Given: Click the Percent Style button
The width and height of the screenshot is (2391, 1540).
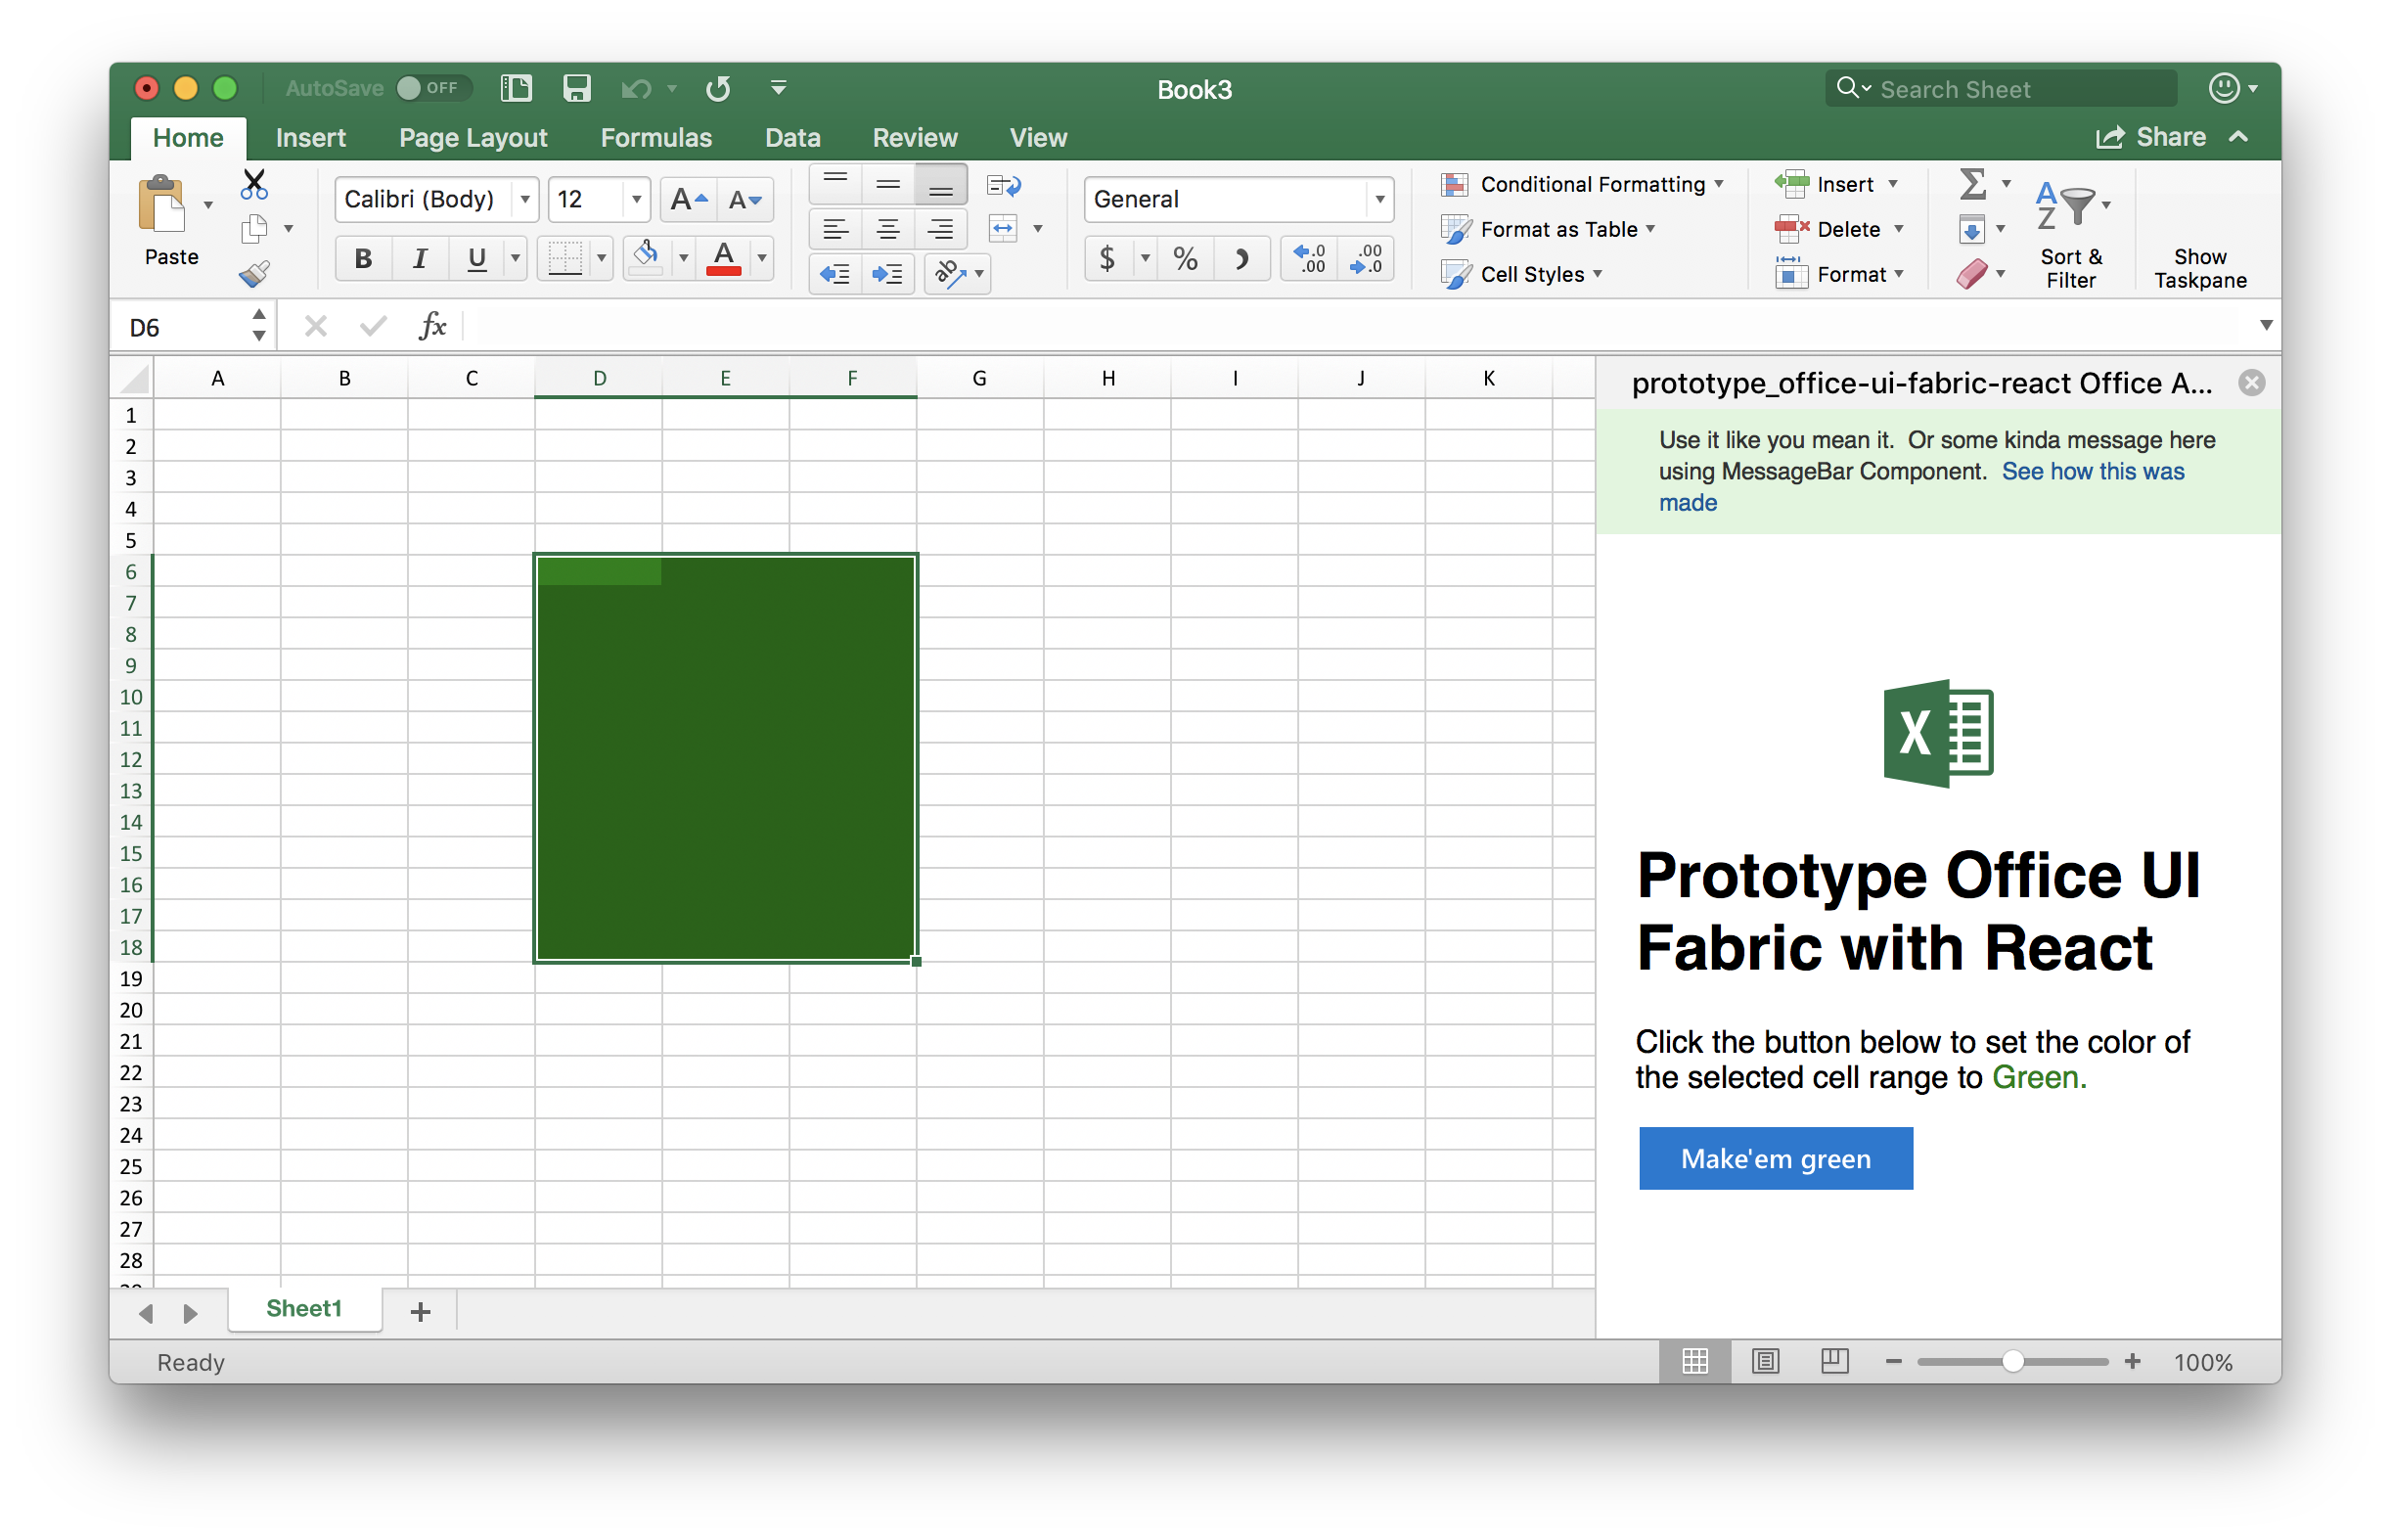Looking at the screenshot, I should coord(1185,259).
